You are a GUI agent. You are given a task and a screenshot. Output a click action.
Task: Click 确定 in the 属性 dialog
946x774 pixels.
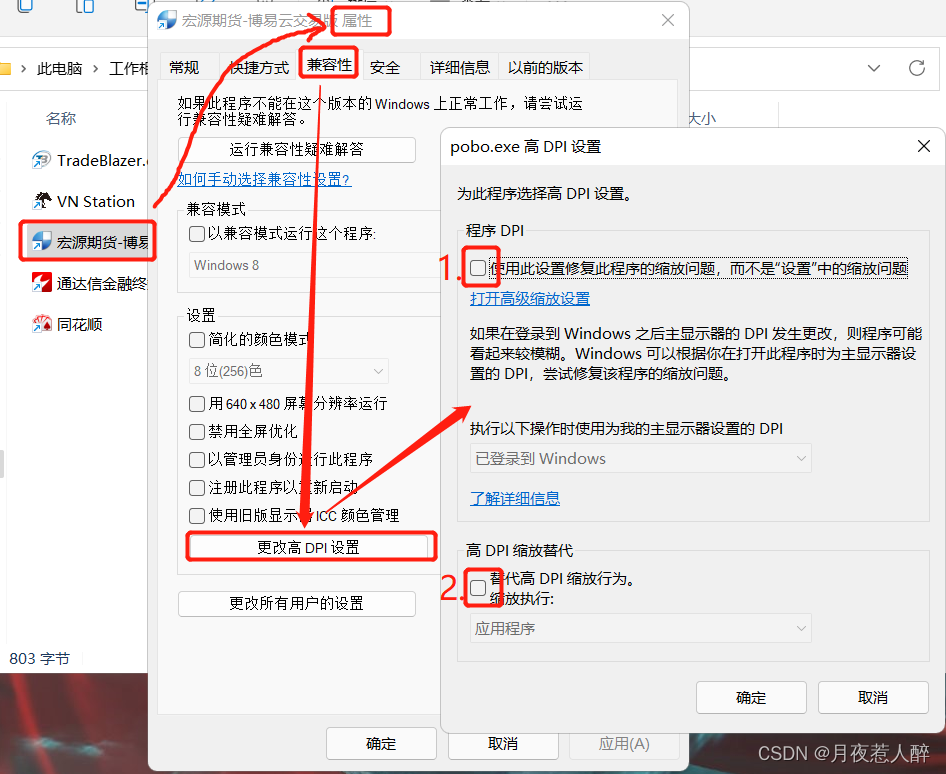(x=381, y=743)
